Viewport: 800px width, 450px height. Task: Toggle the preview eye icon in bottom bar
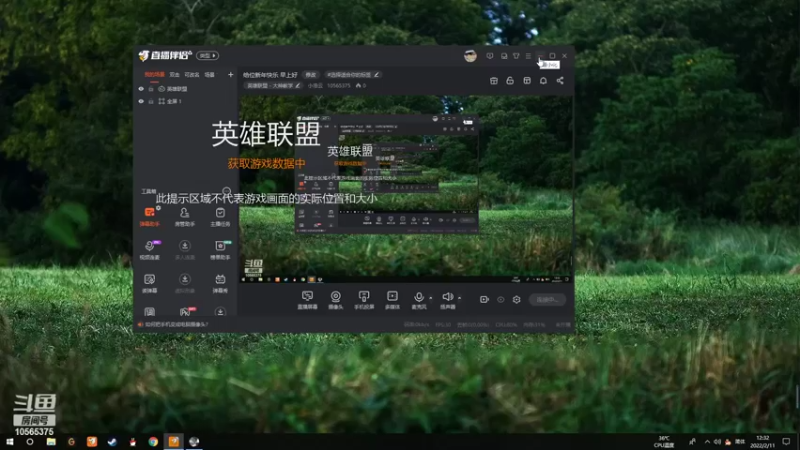(x=501, y=299)
